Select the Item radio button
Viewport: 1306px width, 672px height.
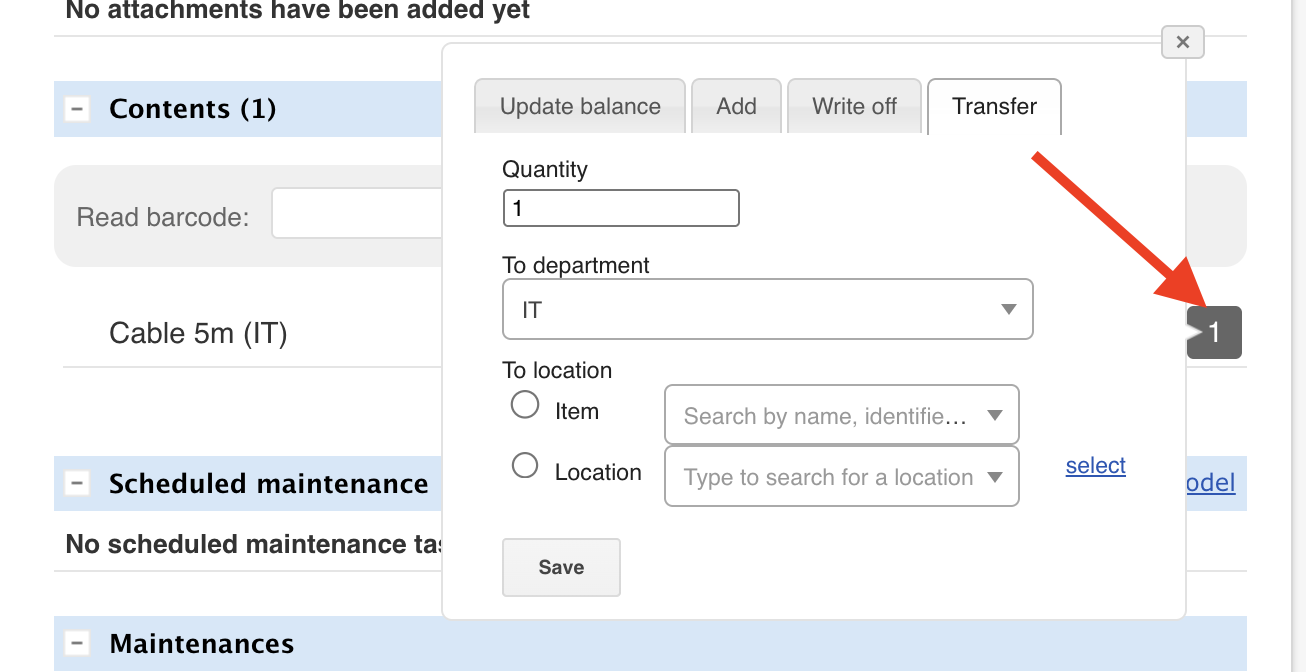[525, 405]
